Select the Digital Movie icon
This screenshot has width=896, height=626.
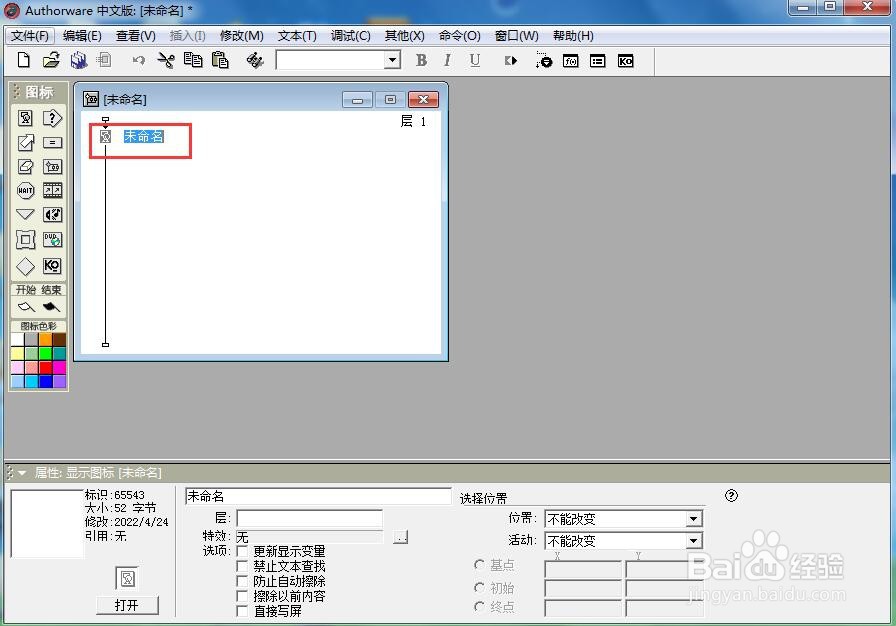tap(52, 190)
